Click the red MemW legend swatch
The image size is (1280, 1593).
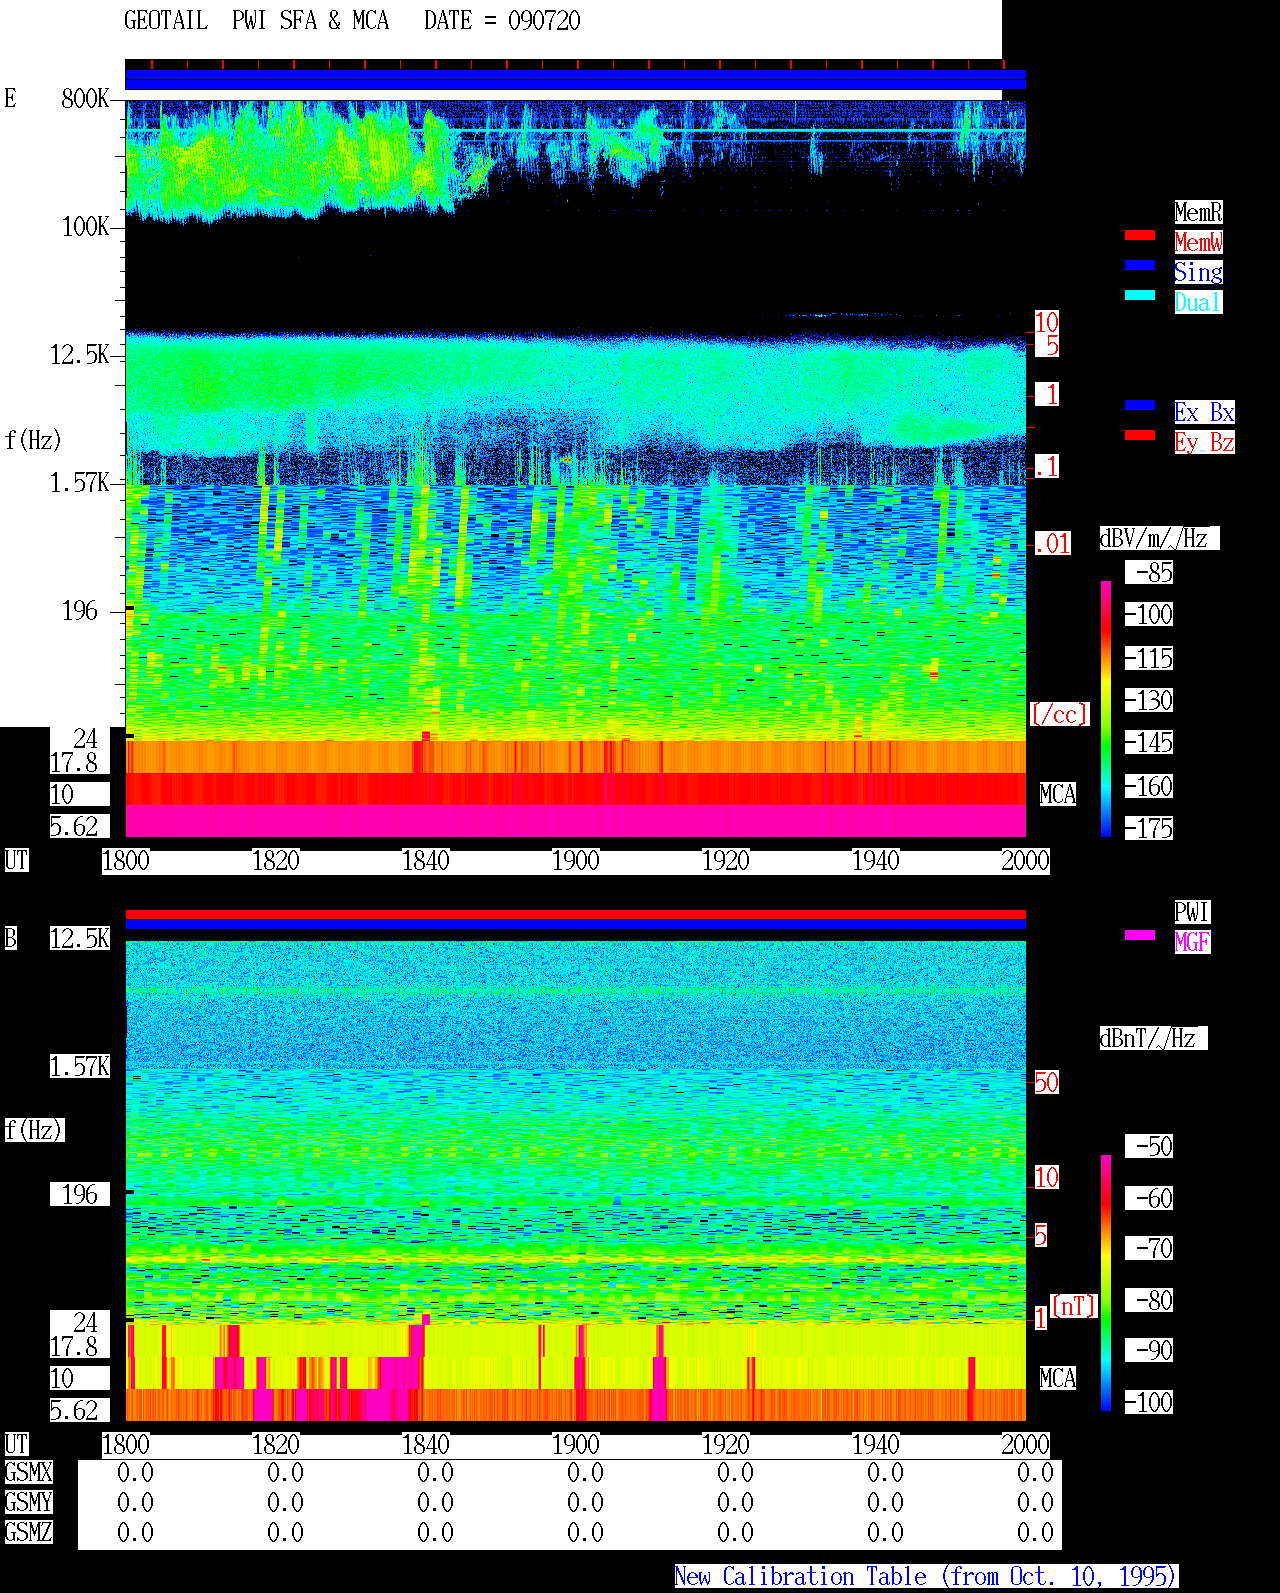1140,235
